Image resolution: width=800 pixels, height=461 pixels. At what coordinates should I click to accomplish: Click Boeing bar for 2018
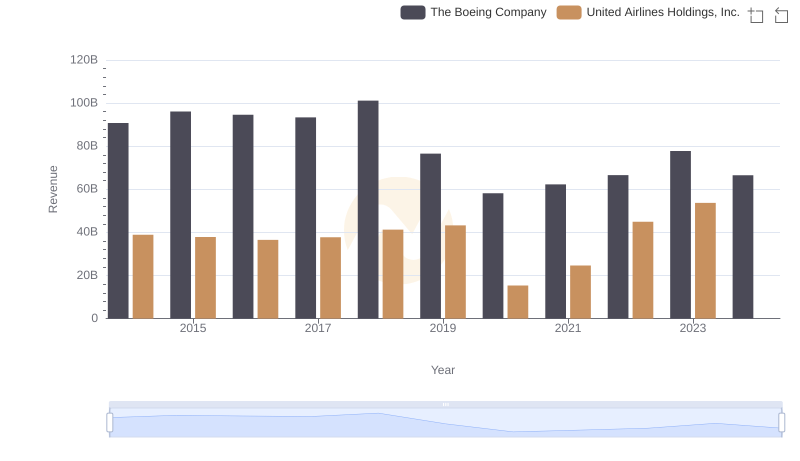(x=368, y=210)
